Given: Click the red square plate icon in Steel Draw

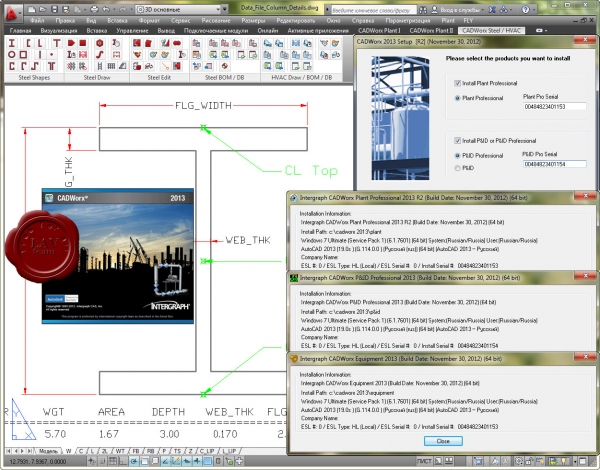Looking at the screenshot, I should click(x=83, y=43).
